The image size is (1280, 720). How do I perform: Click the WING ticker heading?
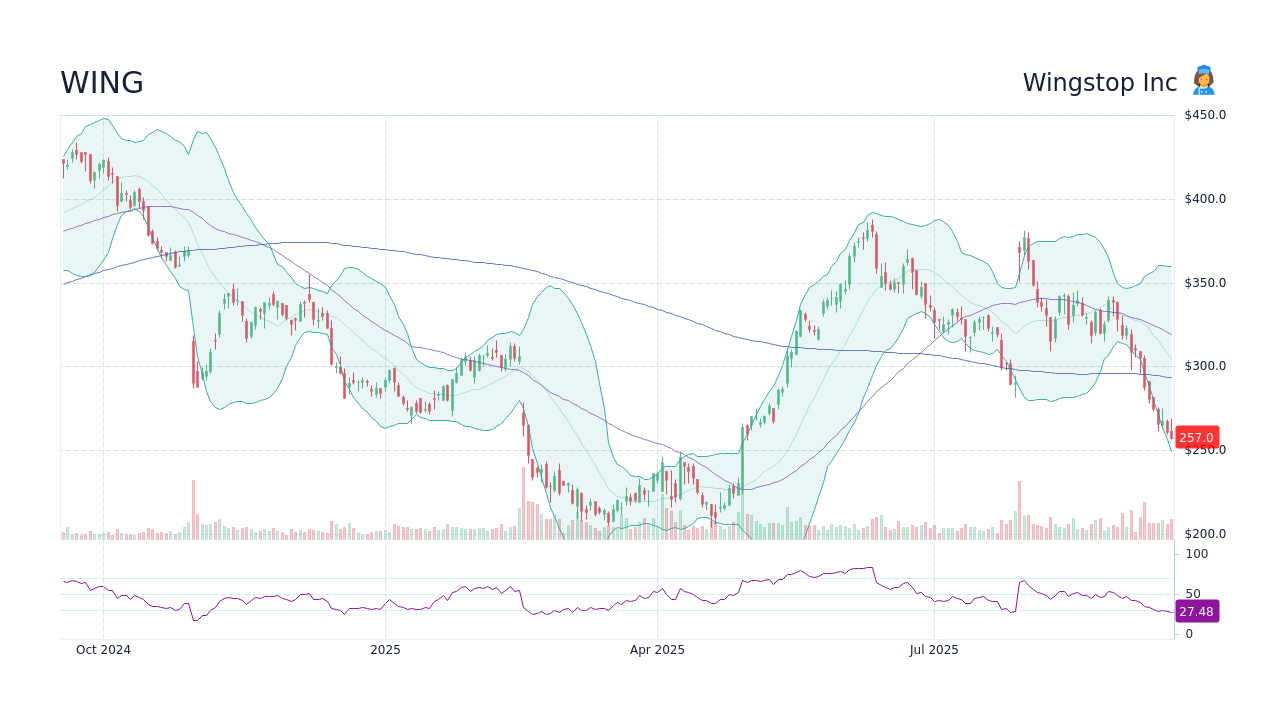click(101, 83)
